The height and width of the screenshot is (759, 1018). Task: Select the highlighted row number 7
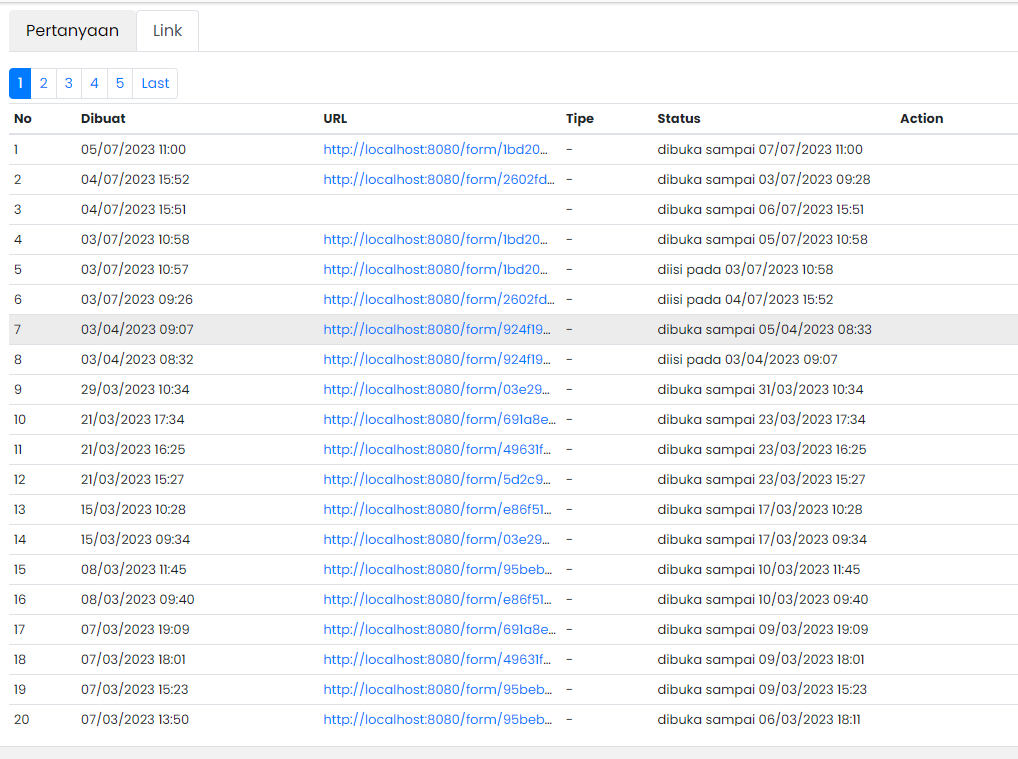pos(19,329)
